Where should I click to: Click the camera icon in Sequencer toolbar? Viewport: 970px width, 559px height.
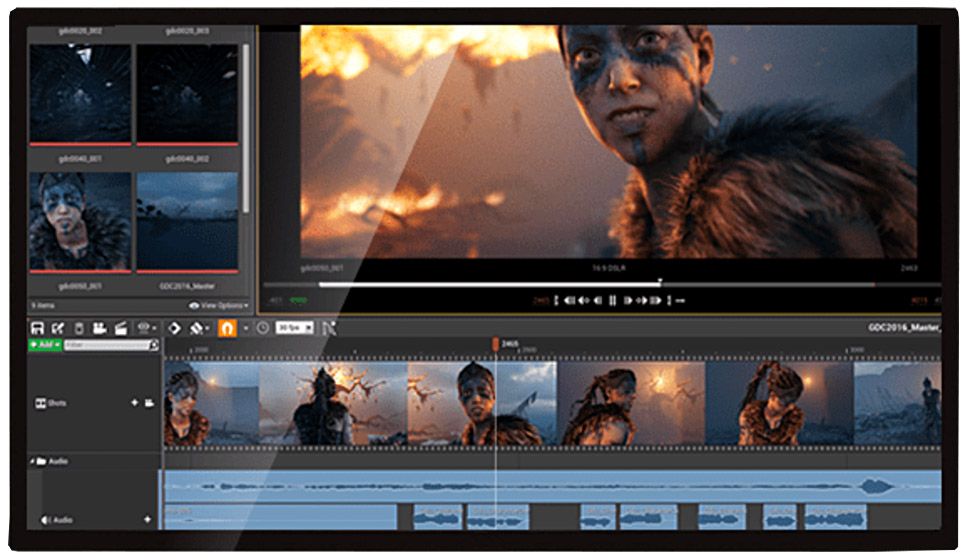tap(100, 328)
